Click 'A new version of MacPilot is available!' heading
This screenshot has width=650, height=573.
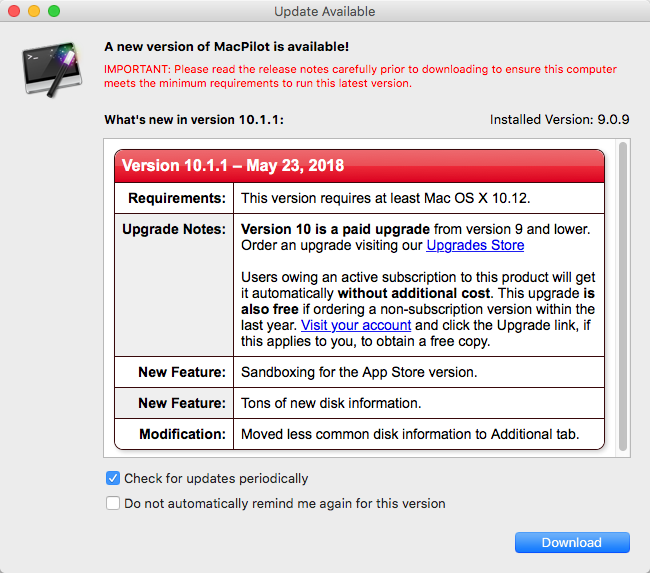point(226,47)
